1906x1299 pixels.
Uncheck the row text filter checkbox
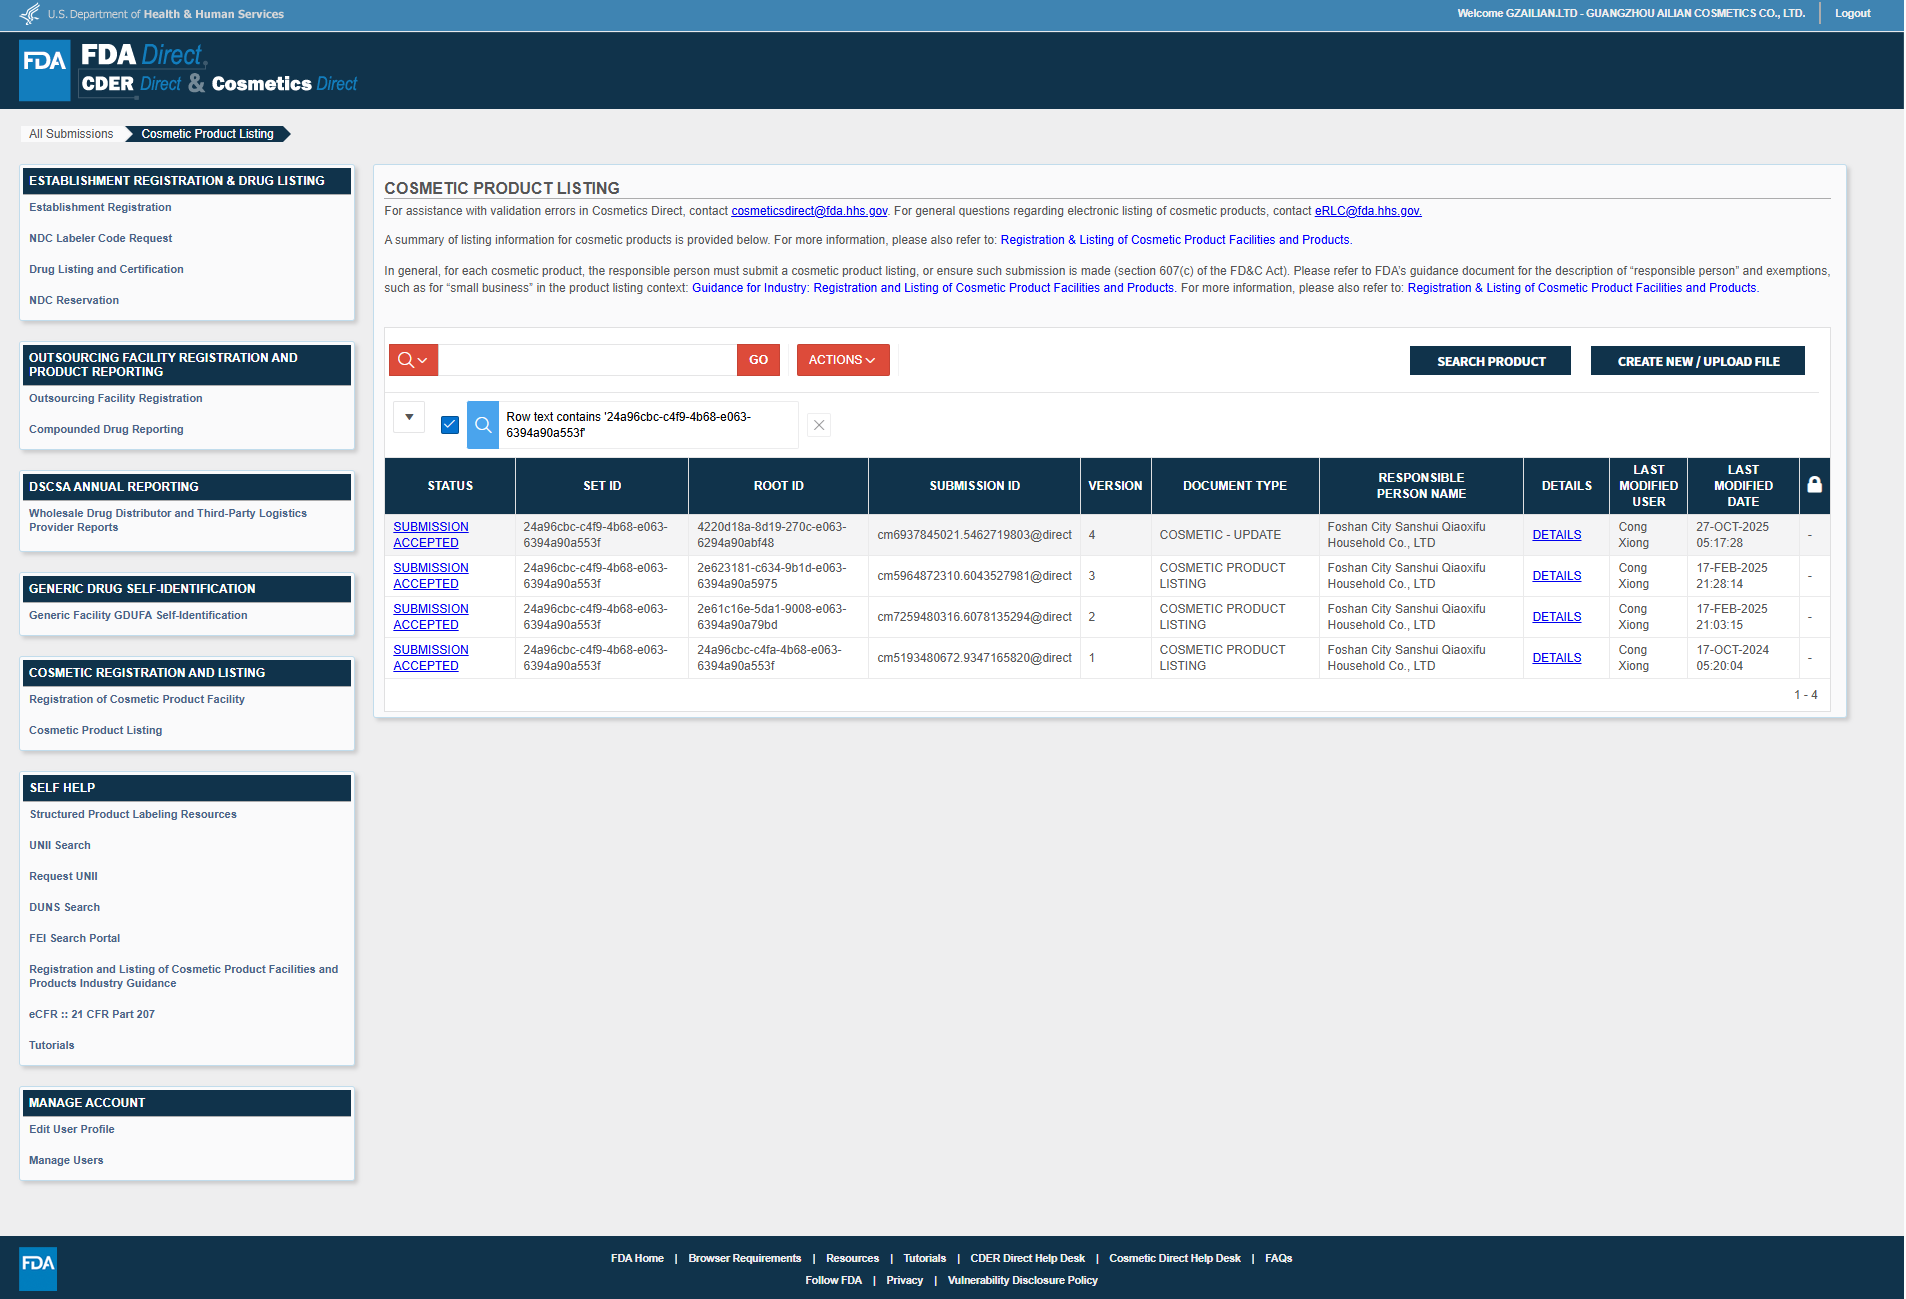coord(450,425)
